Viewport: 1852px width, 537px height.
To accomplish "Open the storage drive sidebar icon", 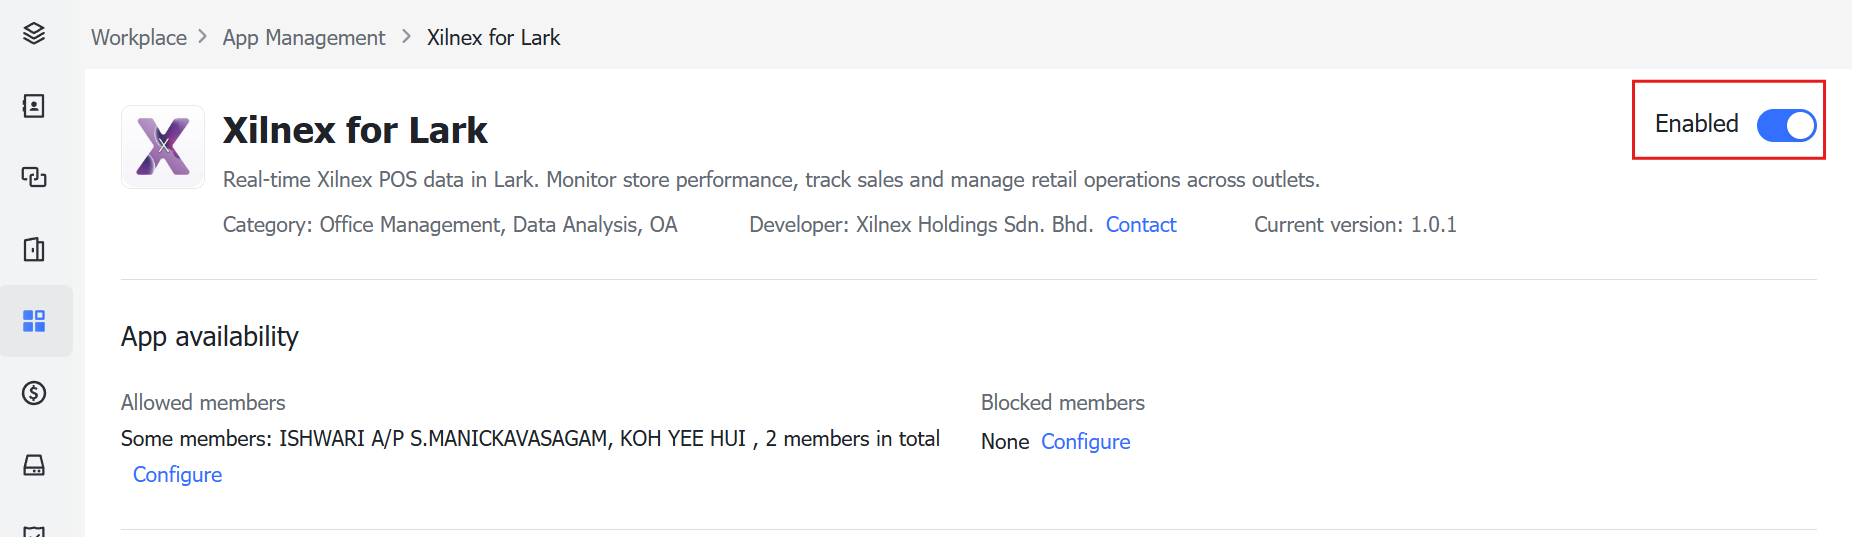I will [34, 465].
